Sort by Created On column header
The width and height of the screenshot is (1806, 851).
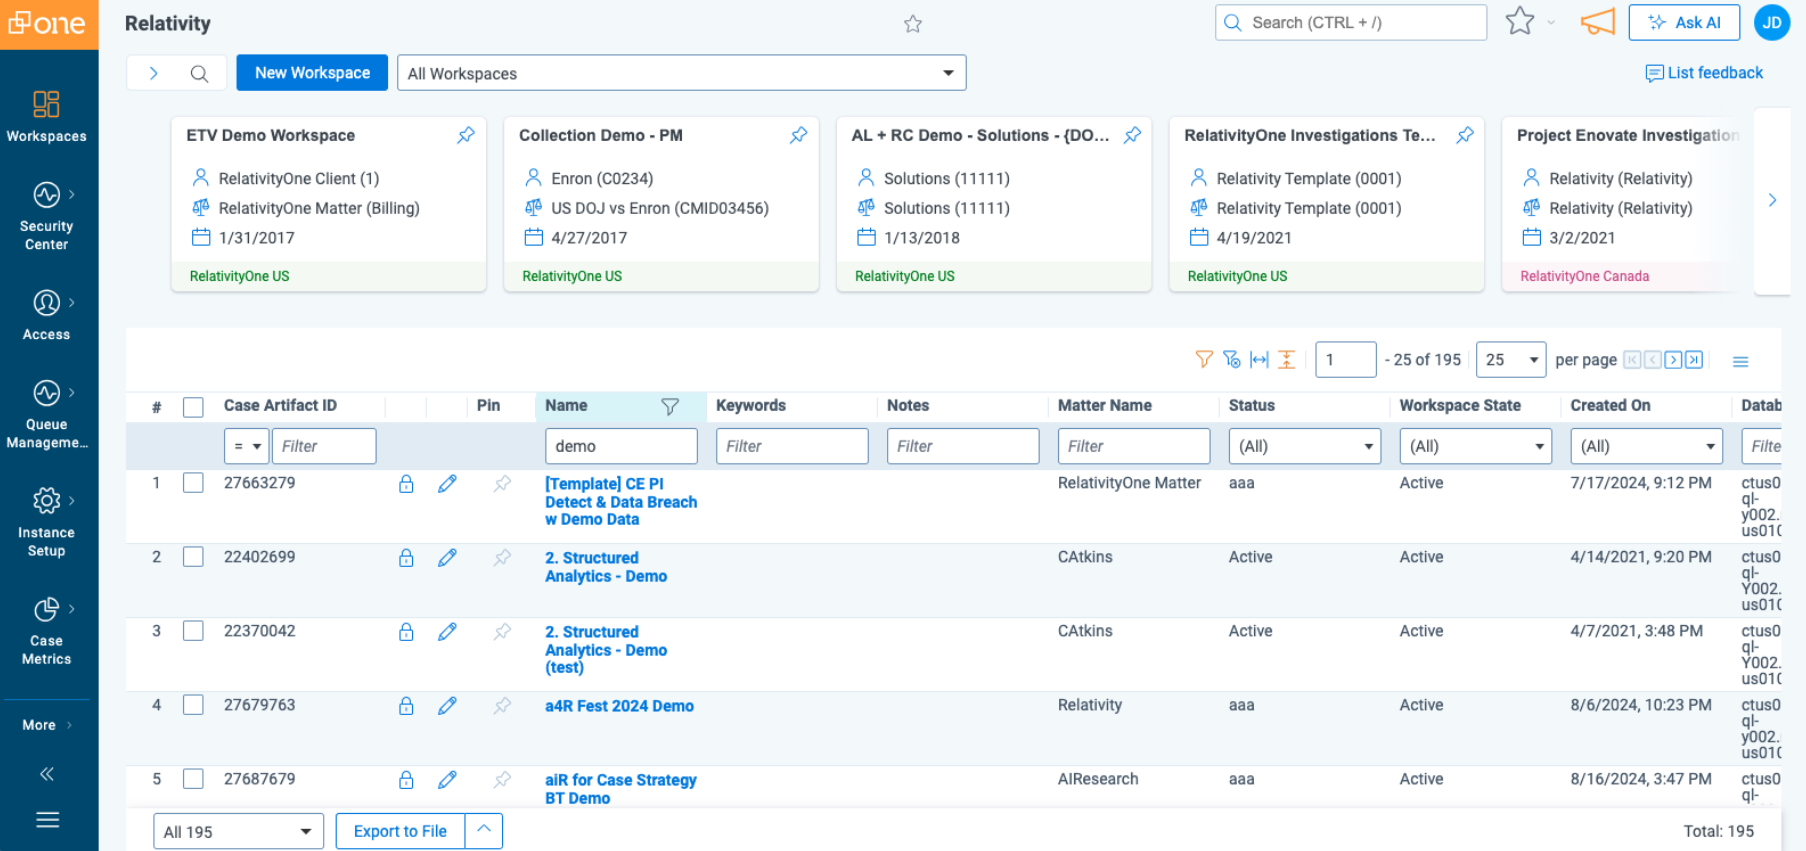pos(1610,406)
